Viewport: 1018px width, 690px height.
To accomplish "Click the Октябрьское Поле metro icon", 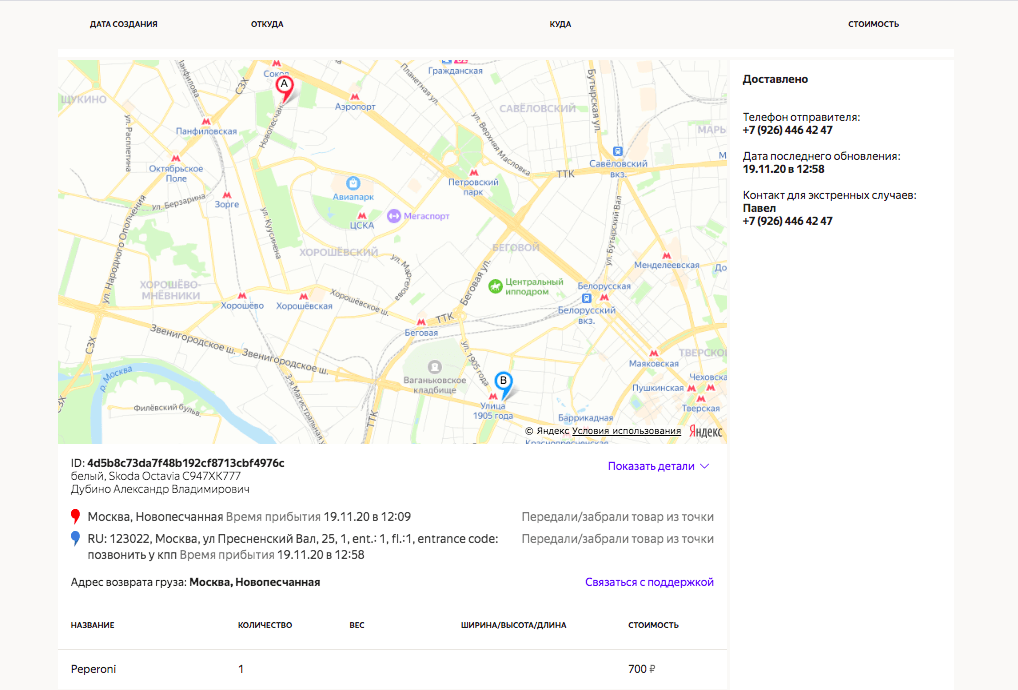I will pyautogui.click(x=175, y=158).
